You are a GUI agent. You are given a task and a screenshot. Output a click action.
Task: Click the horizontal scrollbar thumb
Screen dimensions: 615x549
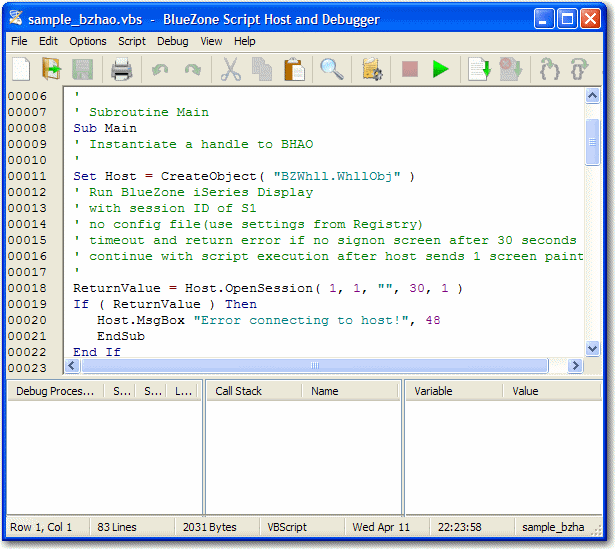pos(315,365)
